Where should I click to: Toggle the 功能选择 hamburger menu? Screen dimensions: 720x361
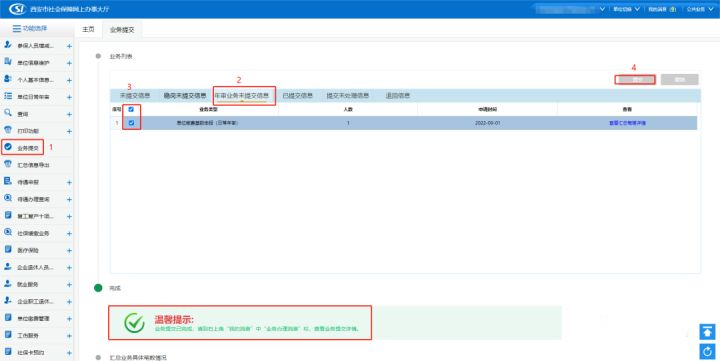pos(17,28)
